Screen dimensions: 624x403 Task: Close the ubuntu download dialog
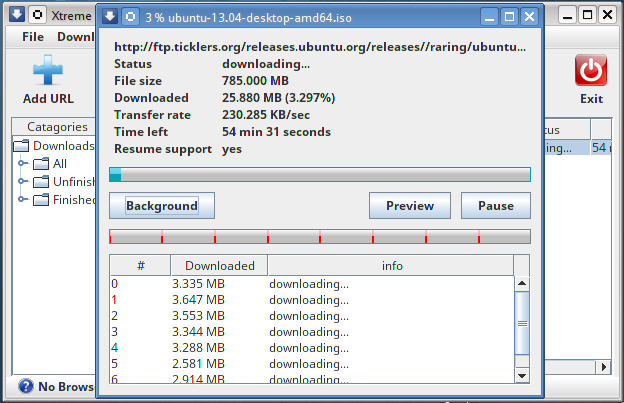[x=529, y=17]
